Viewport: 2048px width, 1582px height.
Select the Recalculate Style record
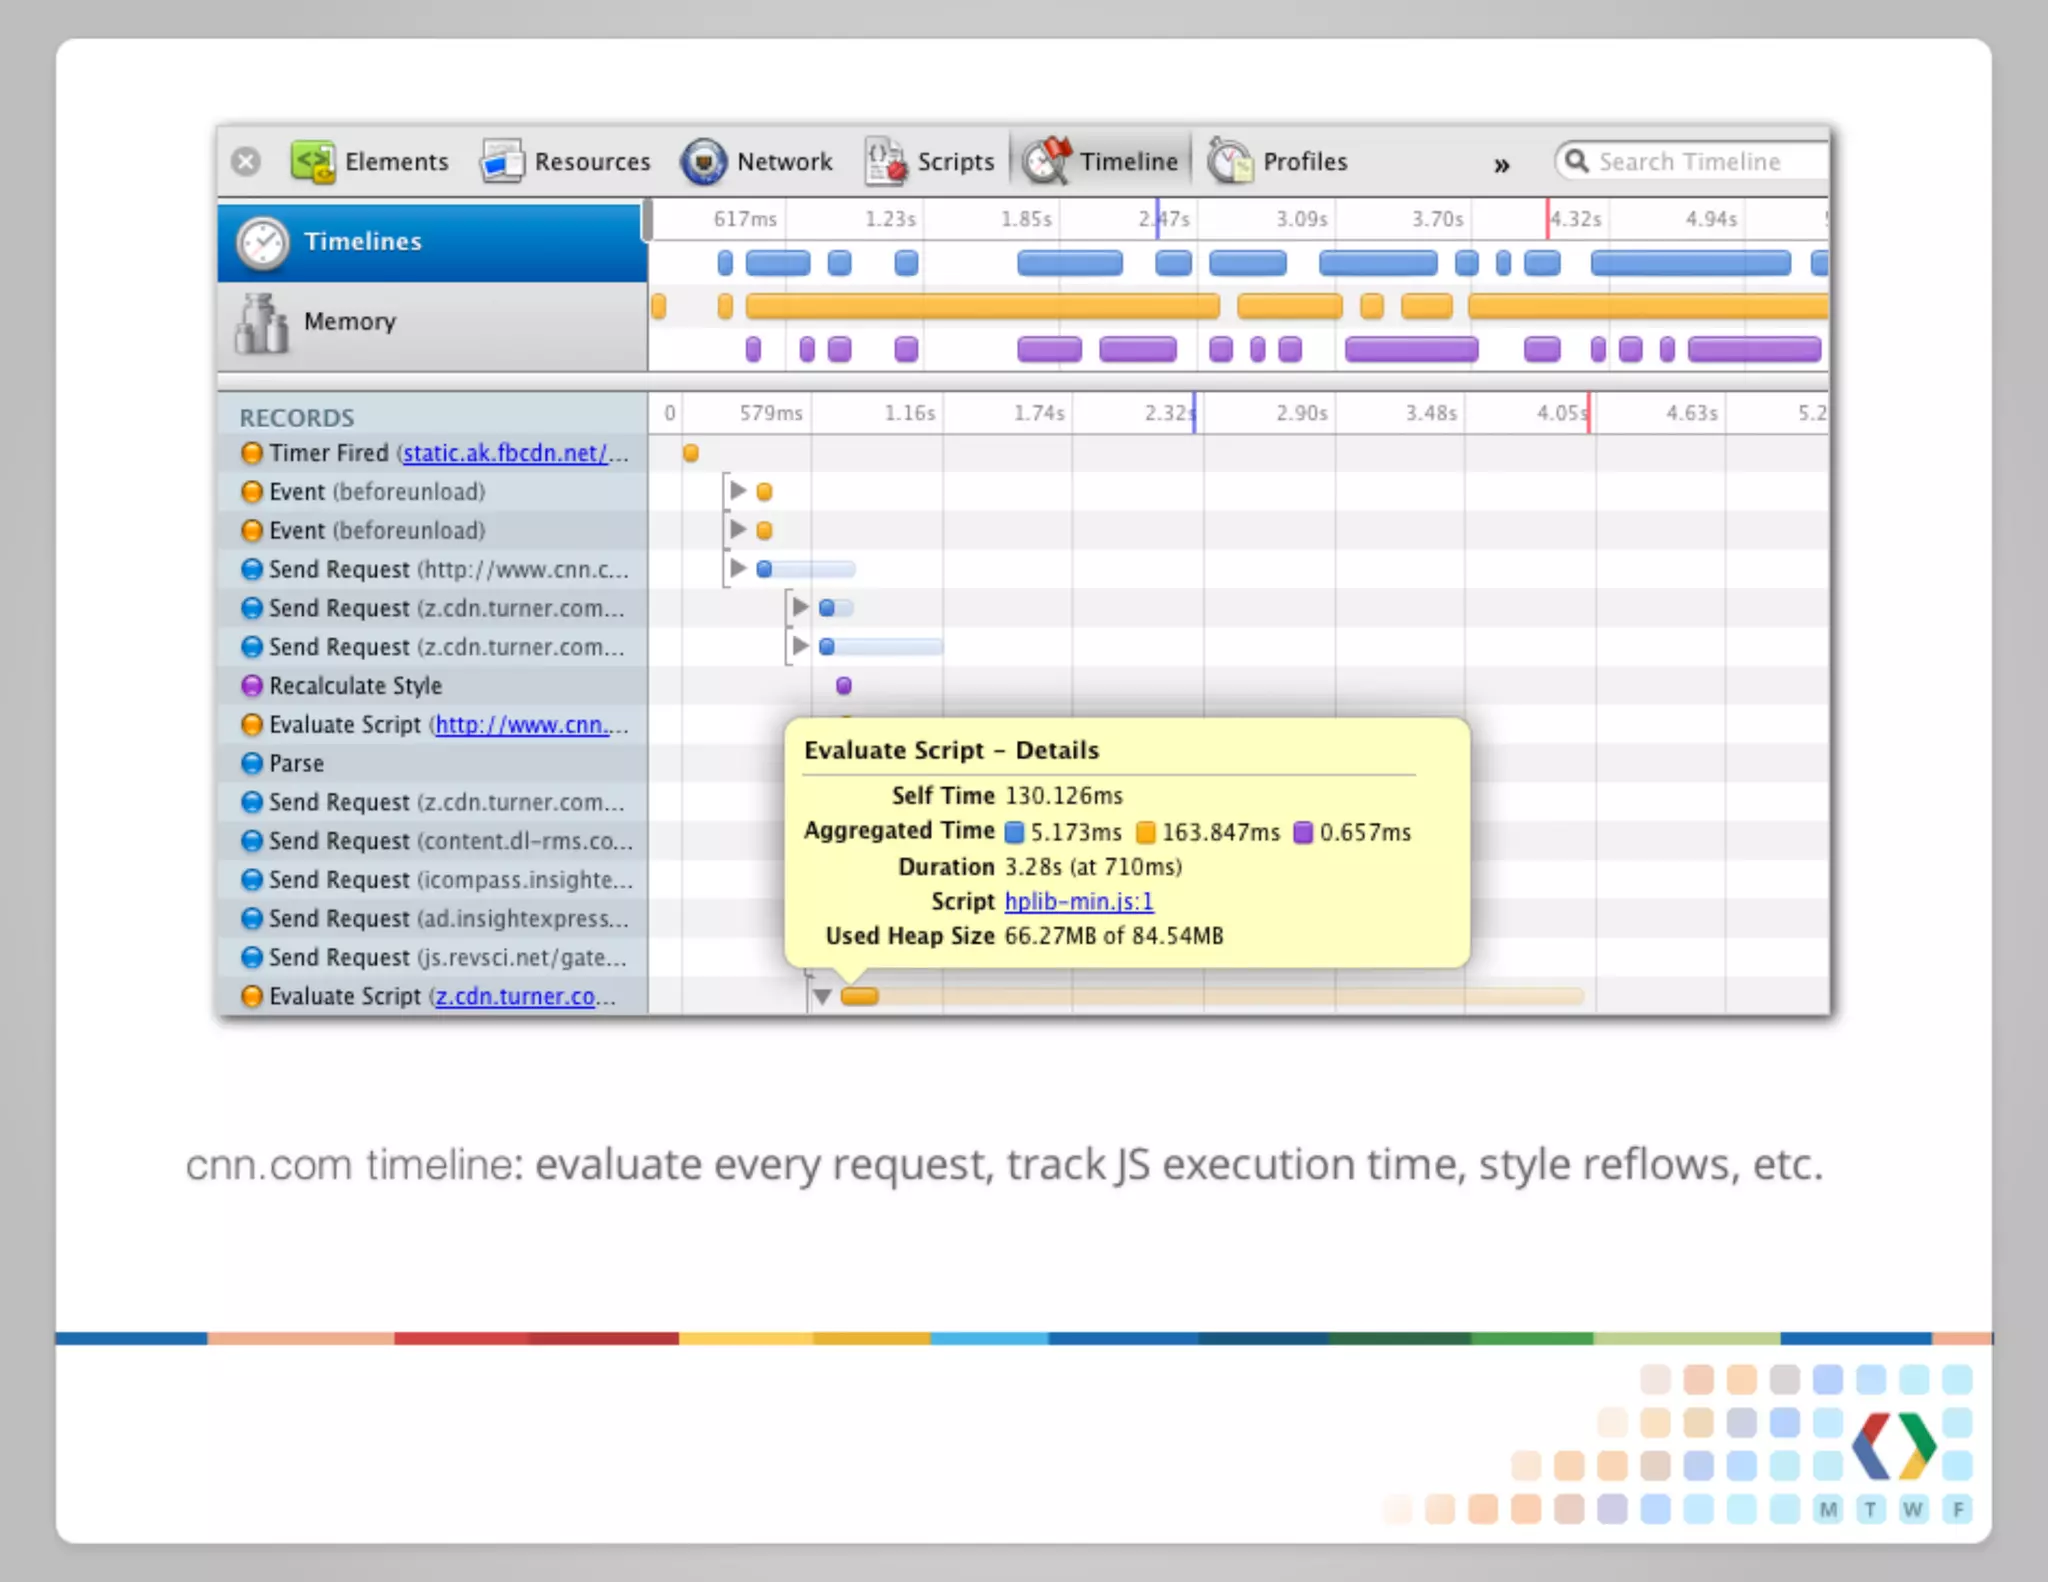355,686
